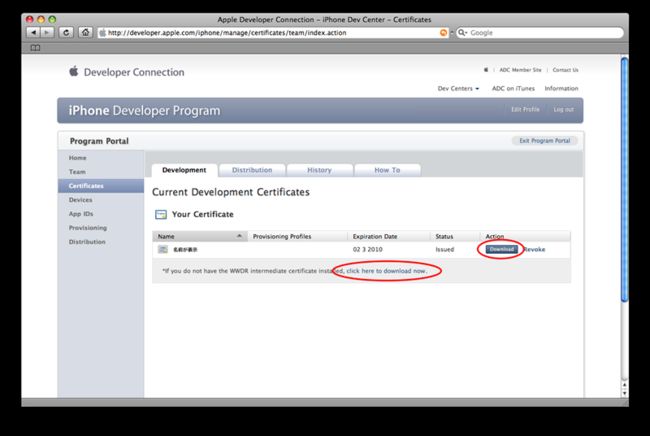Open the home page with the house icon
650x436 pixels.
pyautogui.click(x=85, y=32)
